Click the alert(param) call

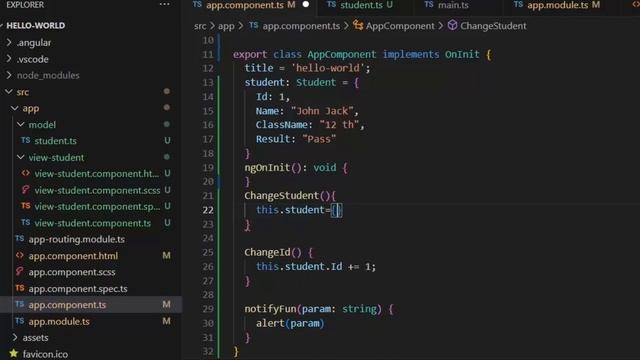pos(290,323)
